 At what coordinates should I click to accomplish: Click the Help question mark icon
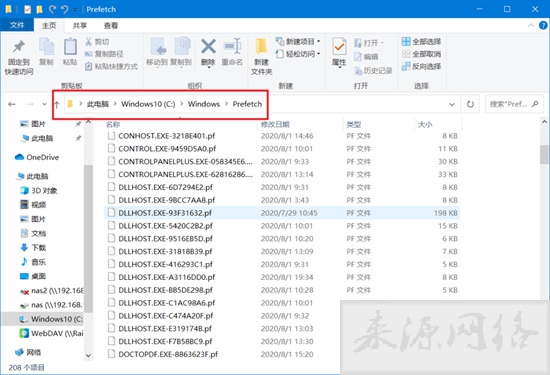coord(543,25)
